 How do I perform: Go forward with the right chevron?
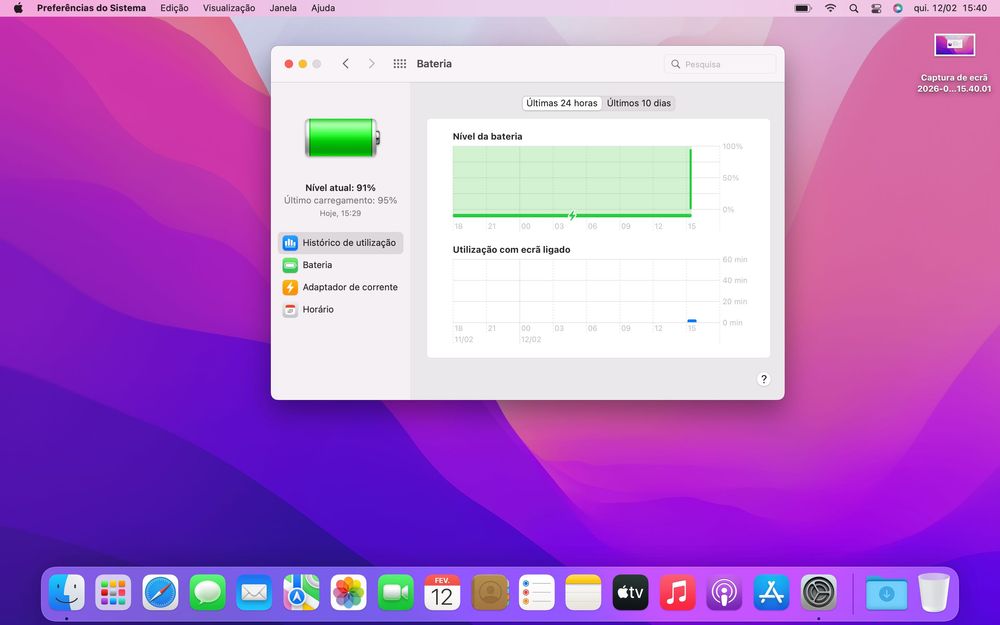click(x=371, y=64)
